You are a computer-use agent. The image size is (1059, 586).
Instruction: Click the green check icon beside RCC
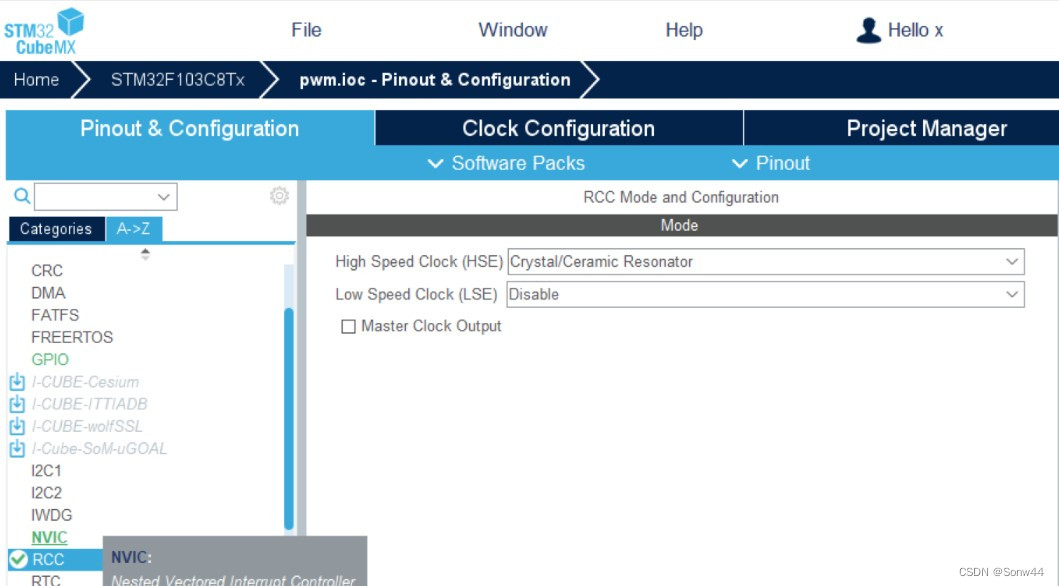click(19, 560)
